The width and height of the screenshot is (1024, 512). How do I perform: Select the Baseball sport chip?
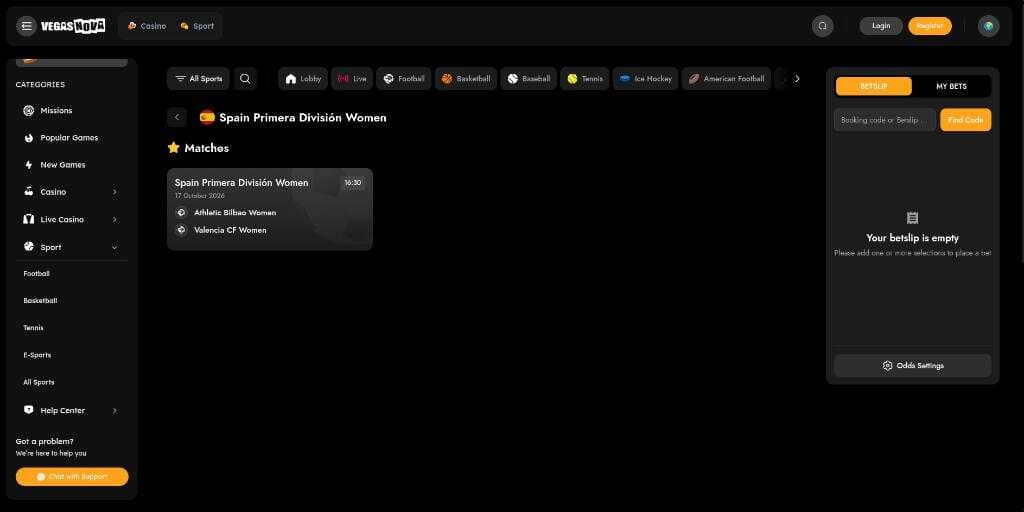pos(529,78)
